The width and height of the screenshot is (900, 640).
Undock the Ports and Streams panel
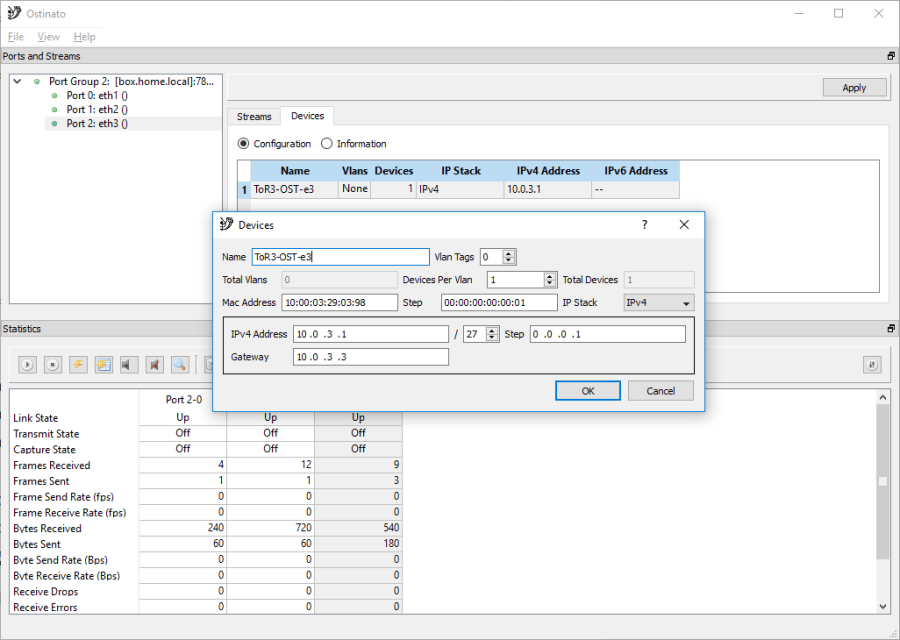pyautogui.click(x=891, y=56)
